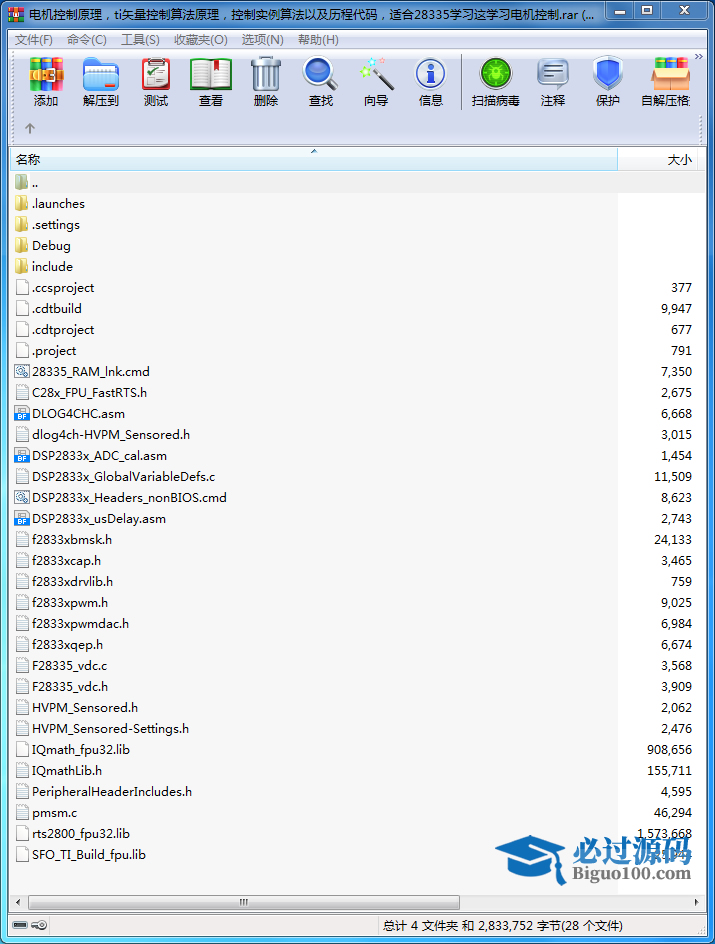The image size is (715, 944).
Task: Select the include folder
Action: [44, 267]
